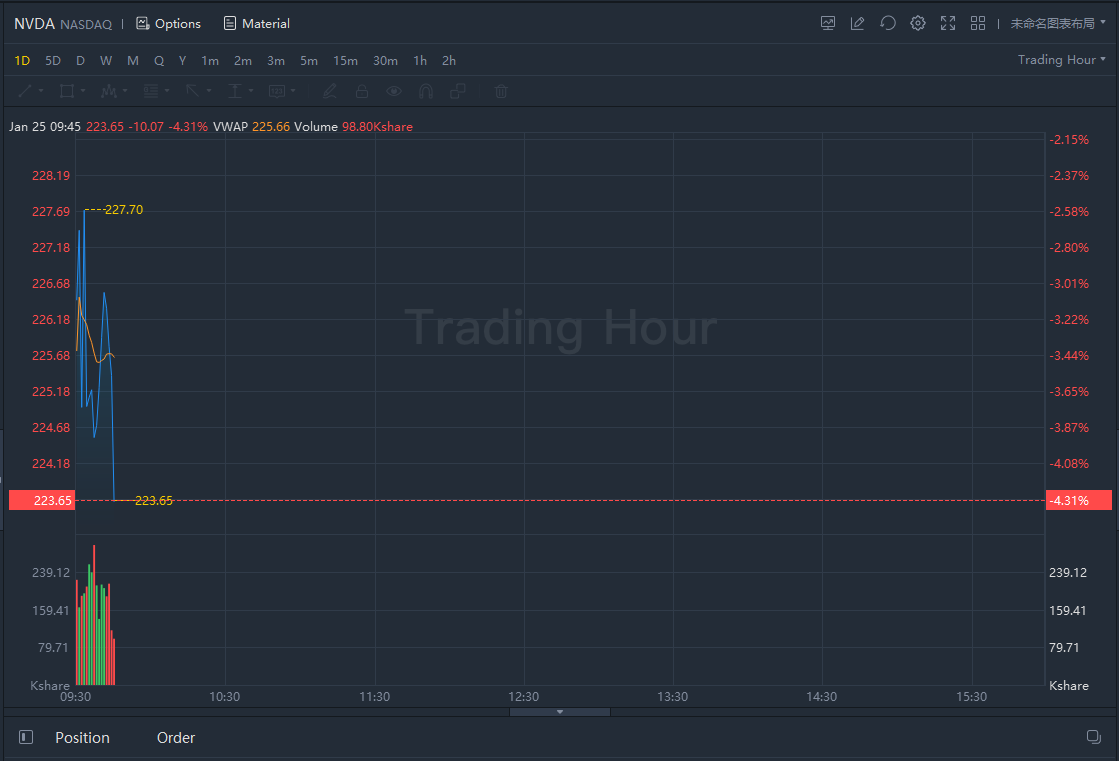This screenshot has height=761, width=1119.
Task: Open the multi-chart grid layout icon
Action: [978, 24]
